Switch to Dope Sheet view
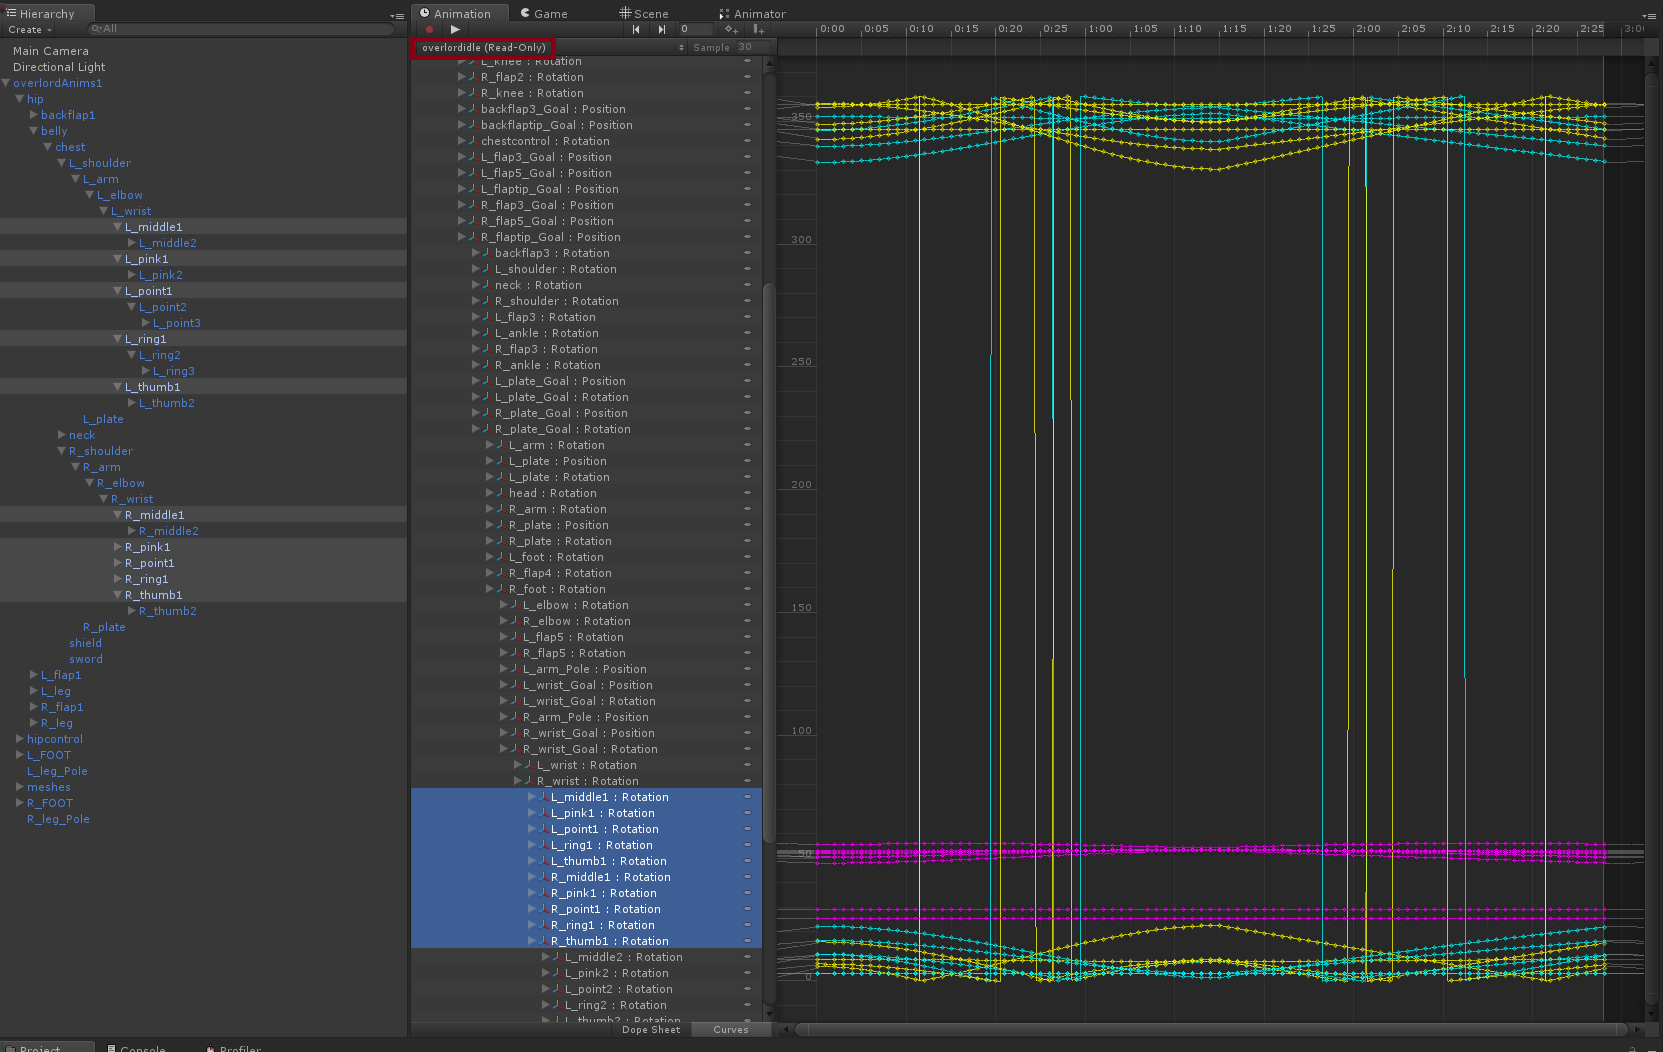The width and height of the screenshot is (1663, 1052). click(651, 1029)
